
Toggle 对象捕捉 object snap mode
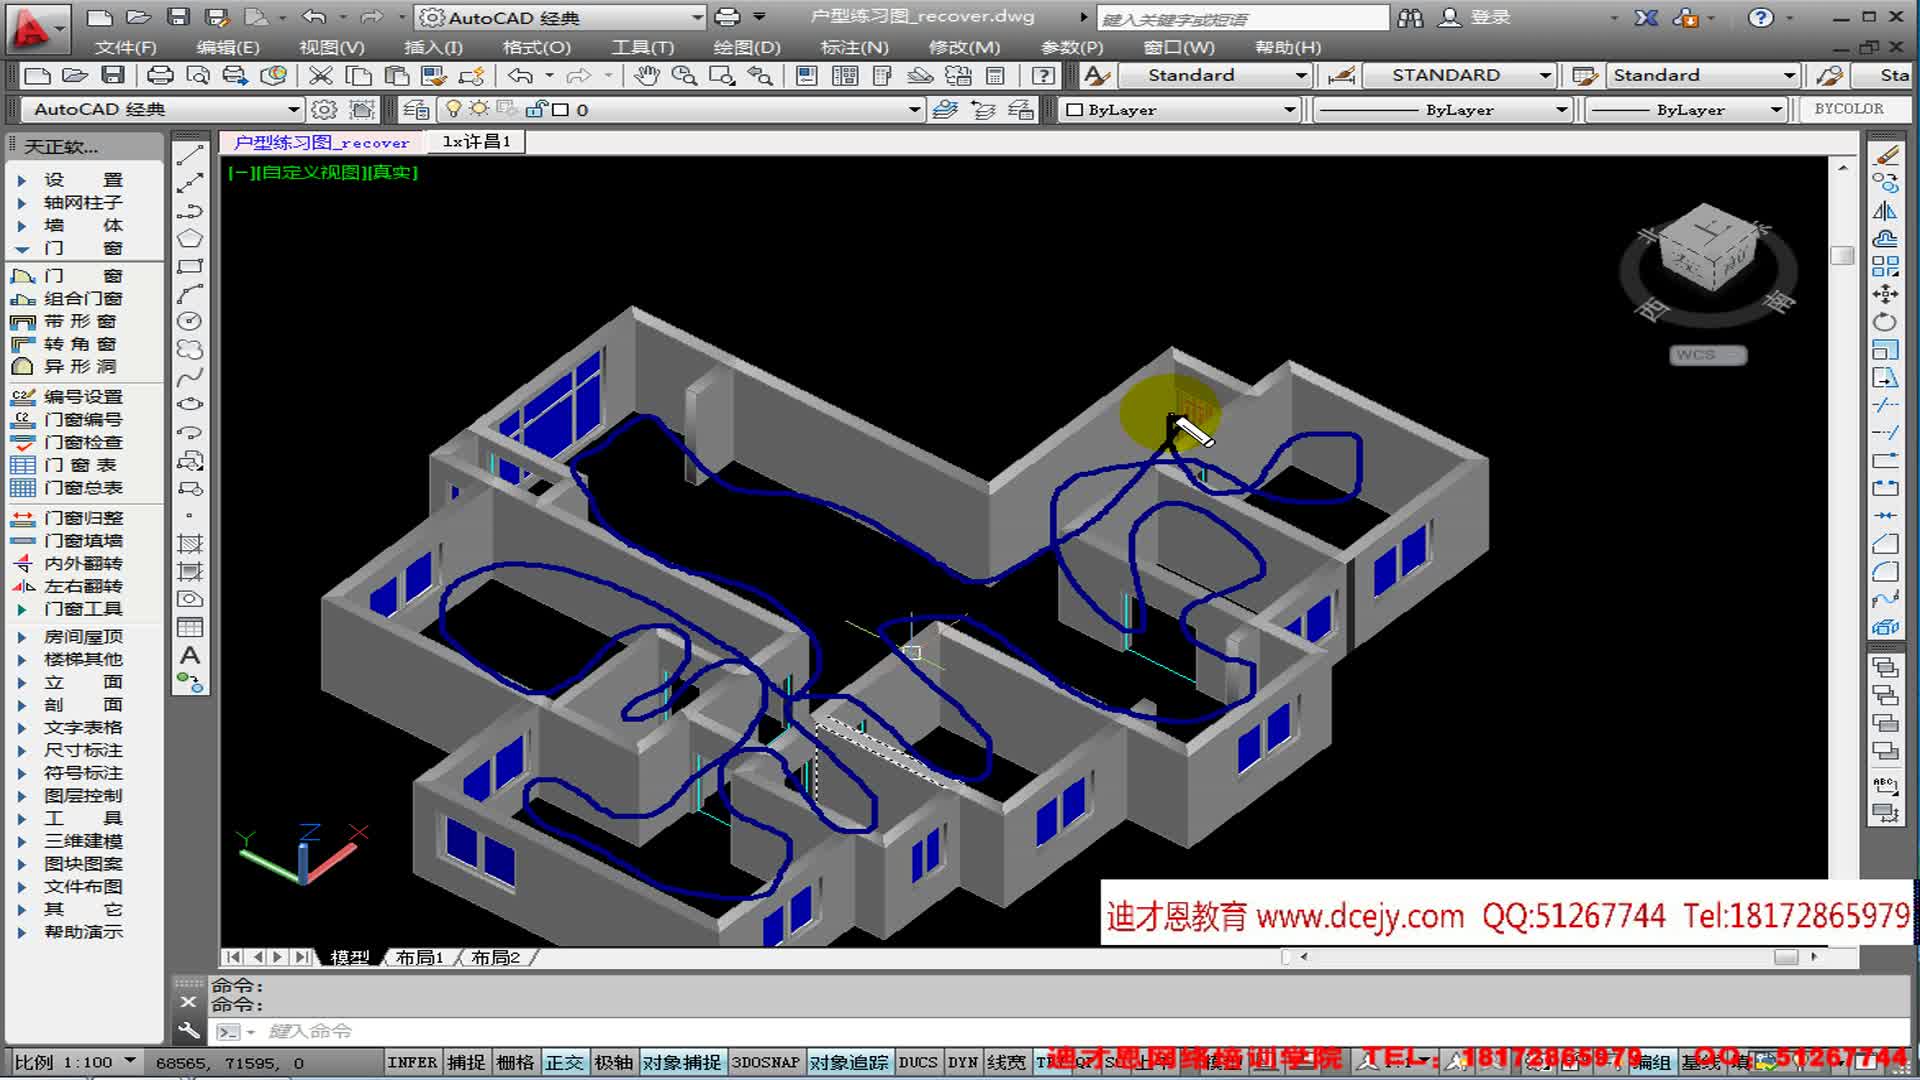pos(681,1062)
